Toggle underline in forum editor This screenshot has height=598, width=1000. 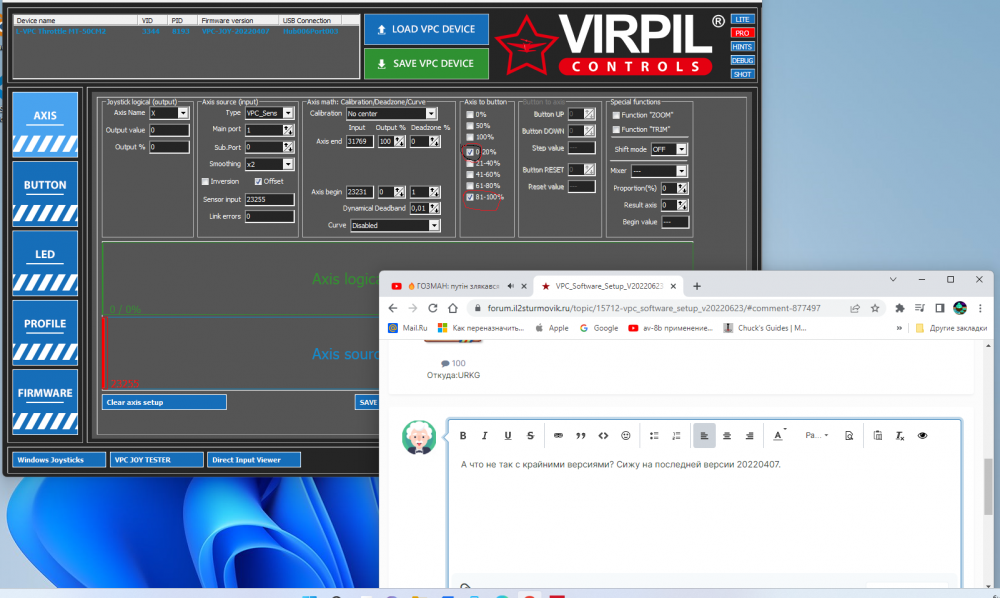point(508,435)
